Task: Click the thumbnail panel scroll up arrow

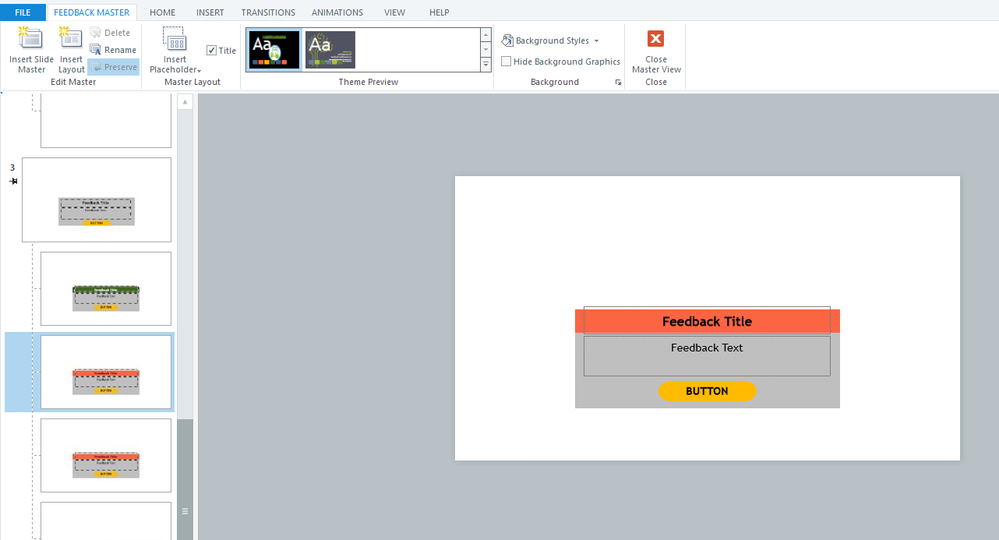Action: [185, 102]
